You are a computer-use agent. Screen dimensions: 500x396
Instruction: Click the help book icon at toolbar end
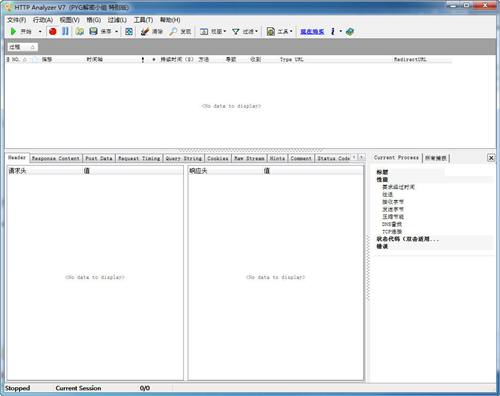click(x=350, y=31)
